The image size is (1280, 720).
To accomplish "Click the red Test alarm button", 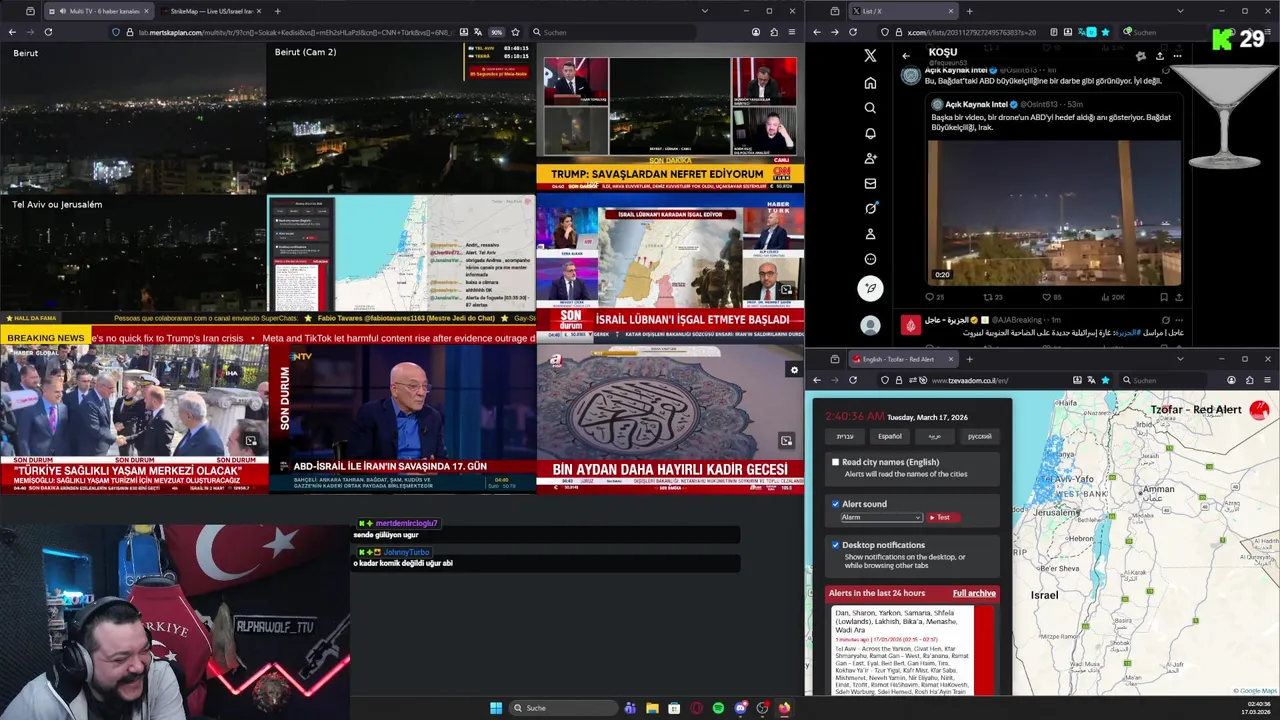I will tap(943, 518).
